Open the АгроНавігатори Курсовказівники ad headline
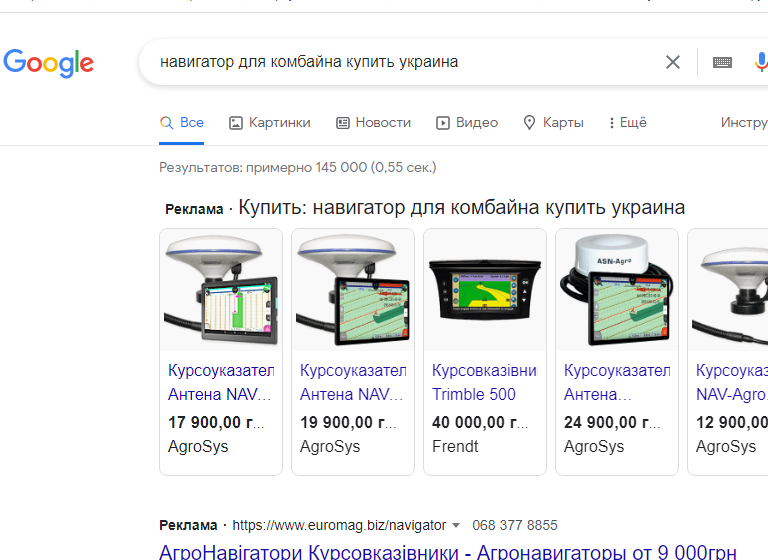This screenshot has width=768, height=560. tap(448, 552)
